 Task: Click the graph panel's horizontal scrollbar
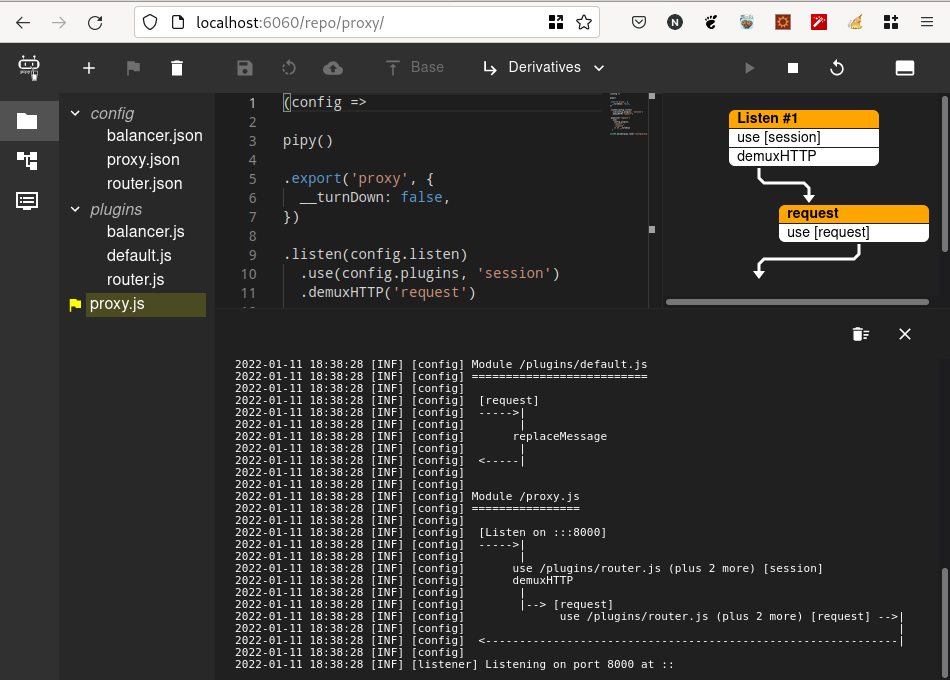[795, 301]
